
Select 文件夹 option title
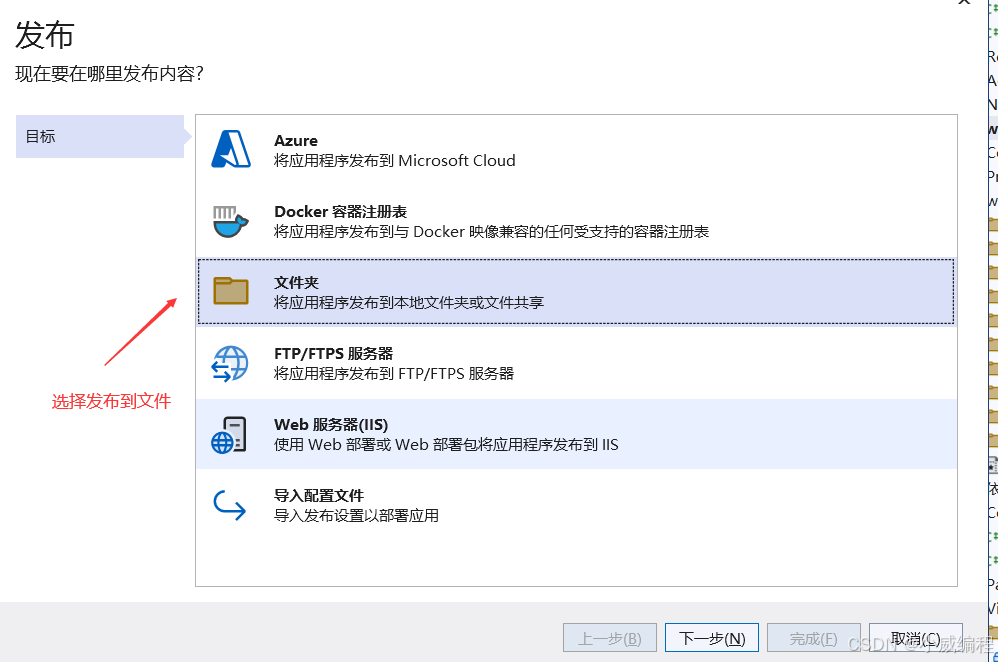296,283
